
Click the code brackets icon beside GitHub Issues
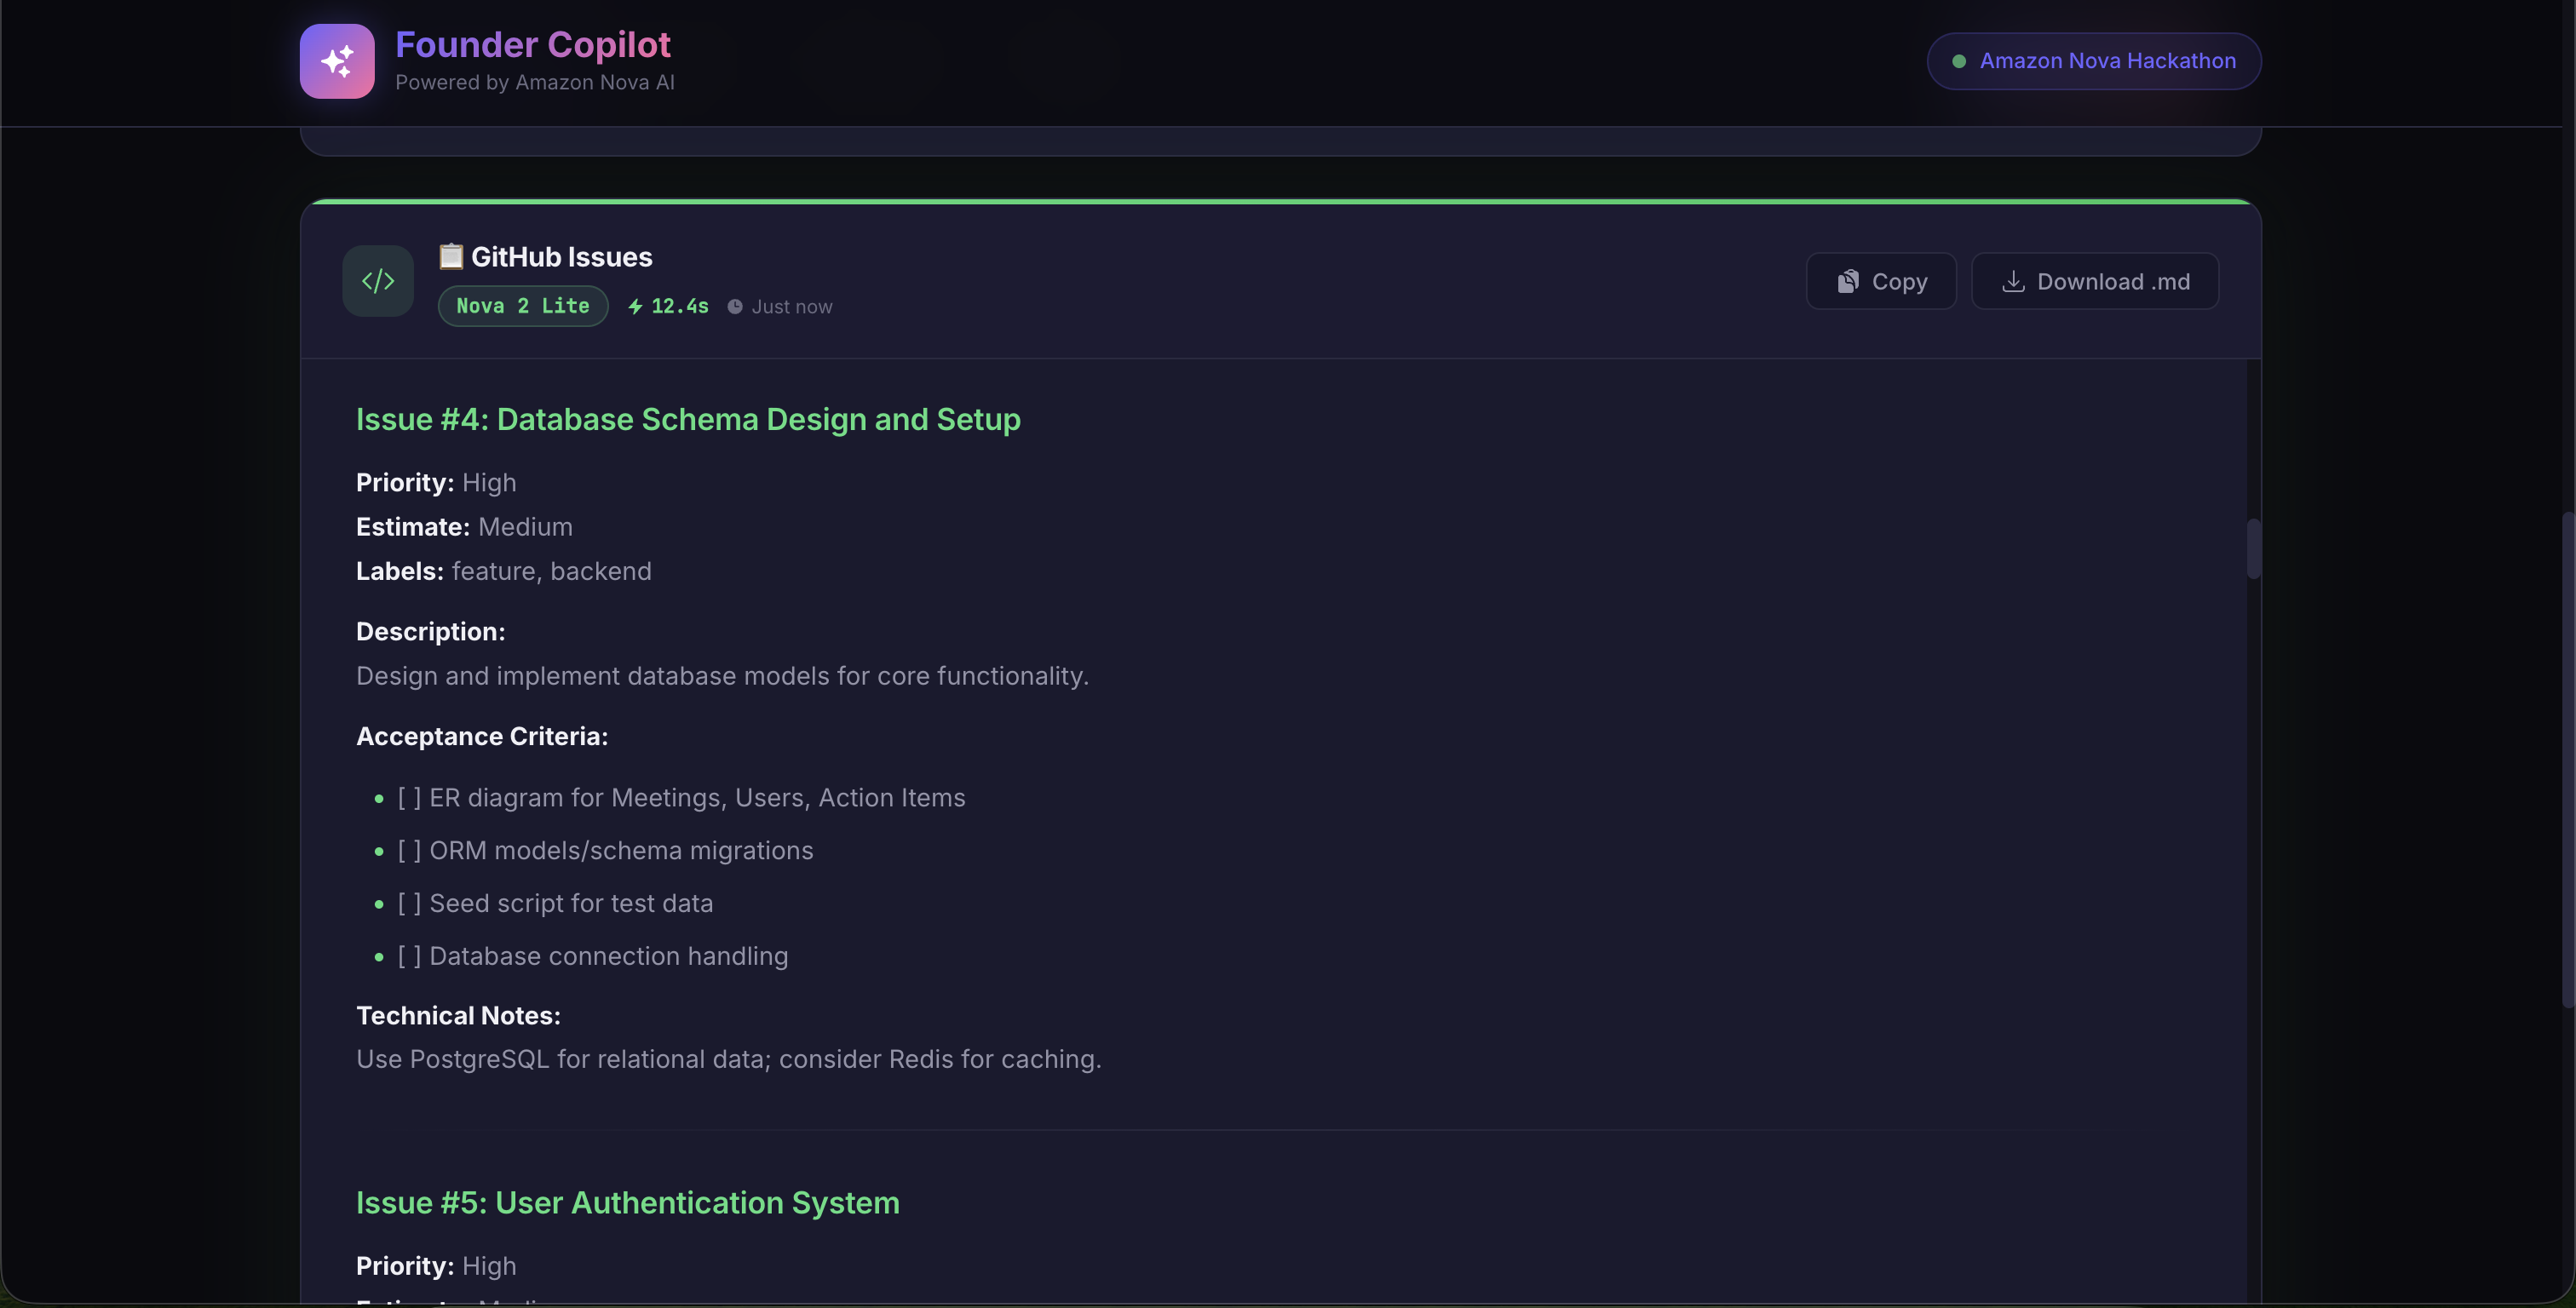point(378,281)
